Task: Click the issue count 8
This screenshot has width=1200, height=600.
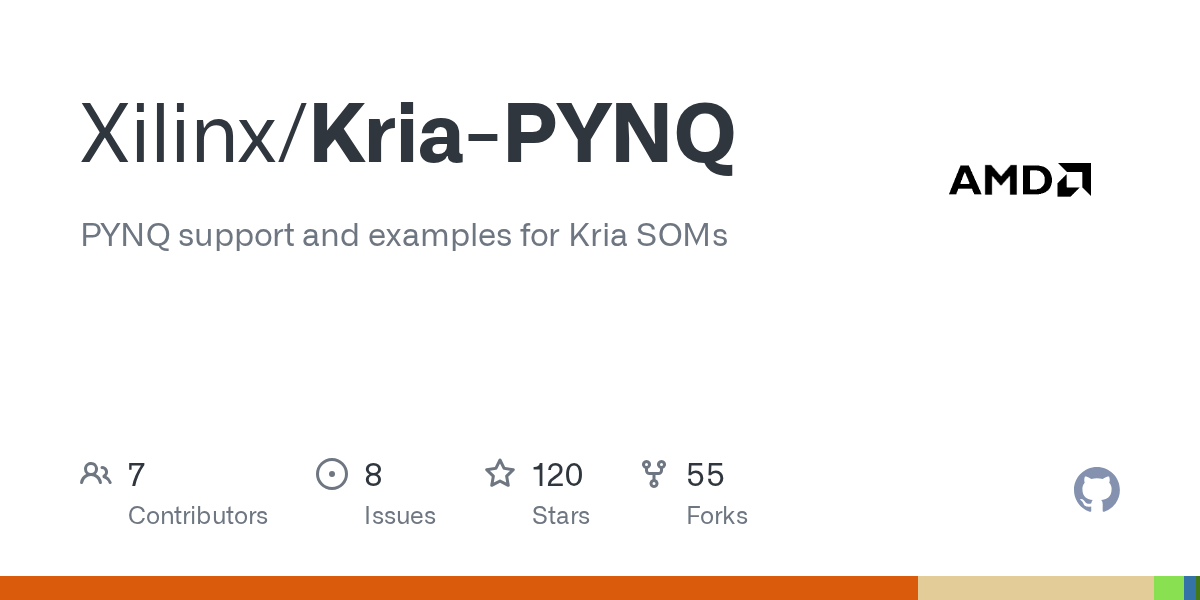Action: click(373, 474)
